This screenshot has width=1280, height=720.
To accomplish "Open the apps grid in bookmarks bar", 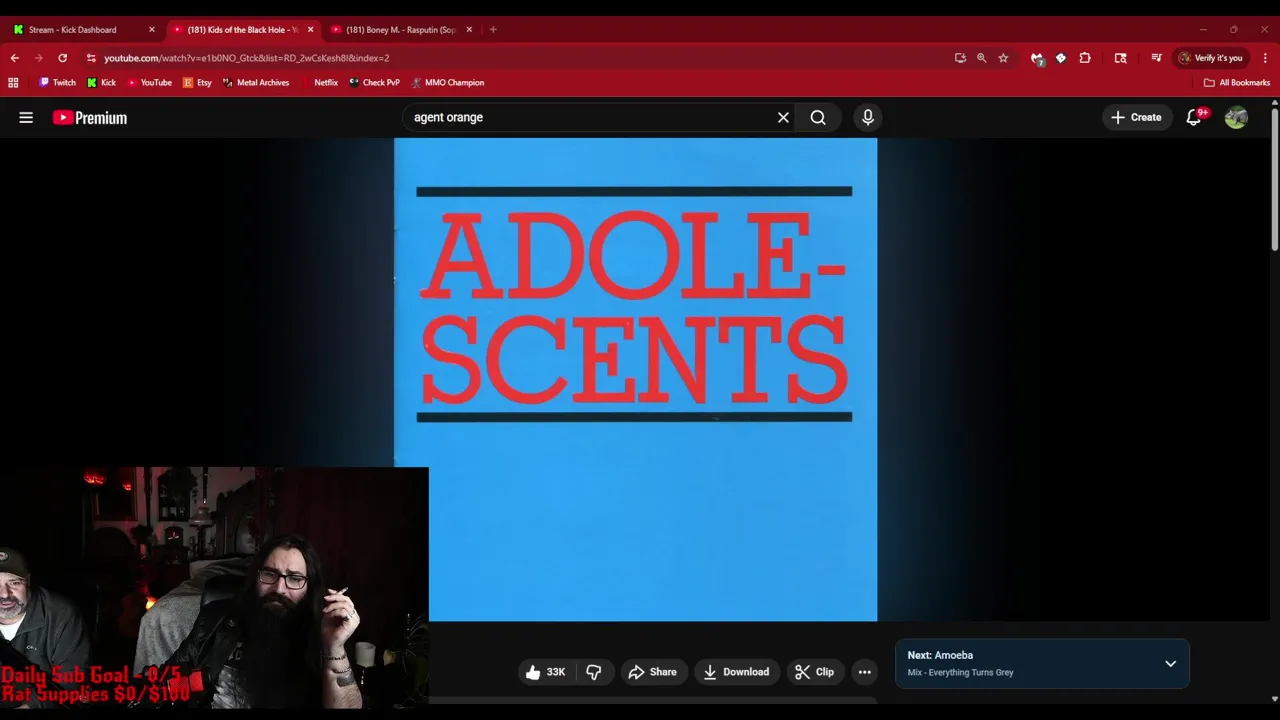I will 13,83.
